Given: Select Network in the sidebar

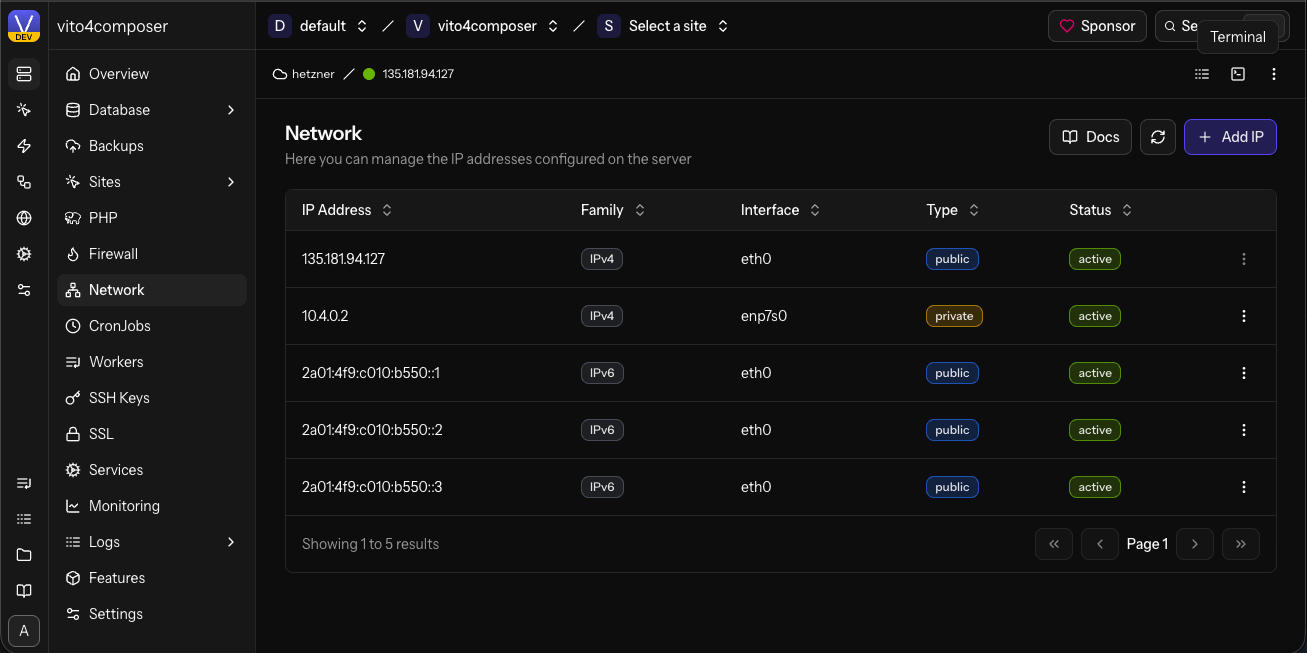Looking at the screenshot, I should click(152, 290).
